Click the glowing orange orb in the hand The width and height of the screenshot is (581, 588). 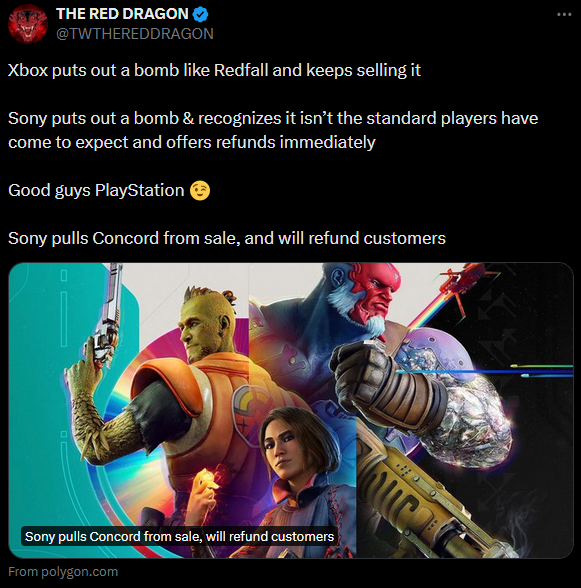pyautogui.click(x=208, y=479)
